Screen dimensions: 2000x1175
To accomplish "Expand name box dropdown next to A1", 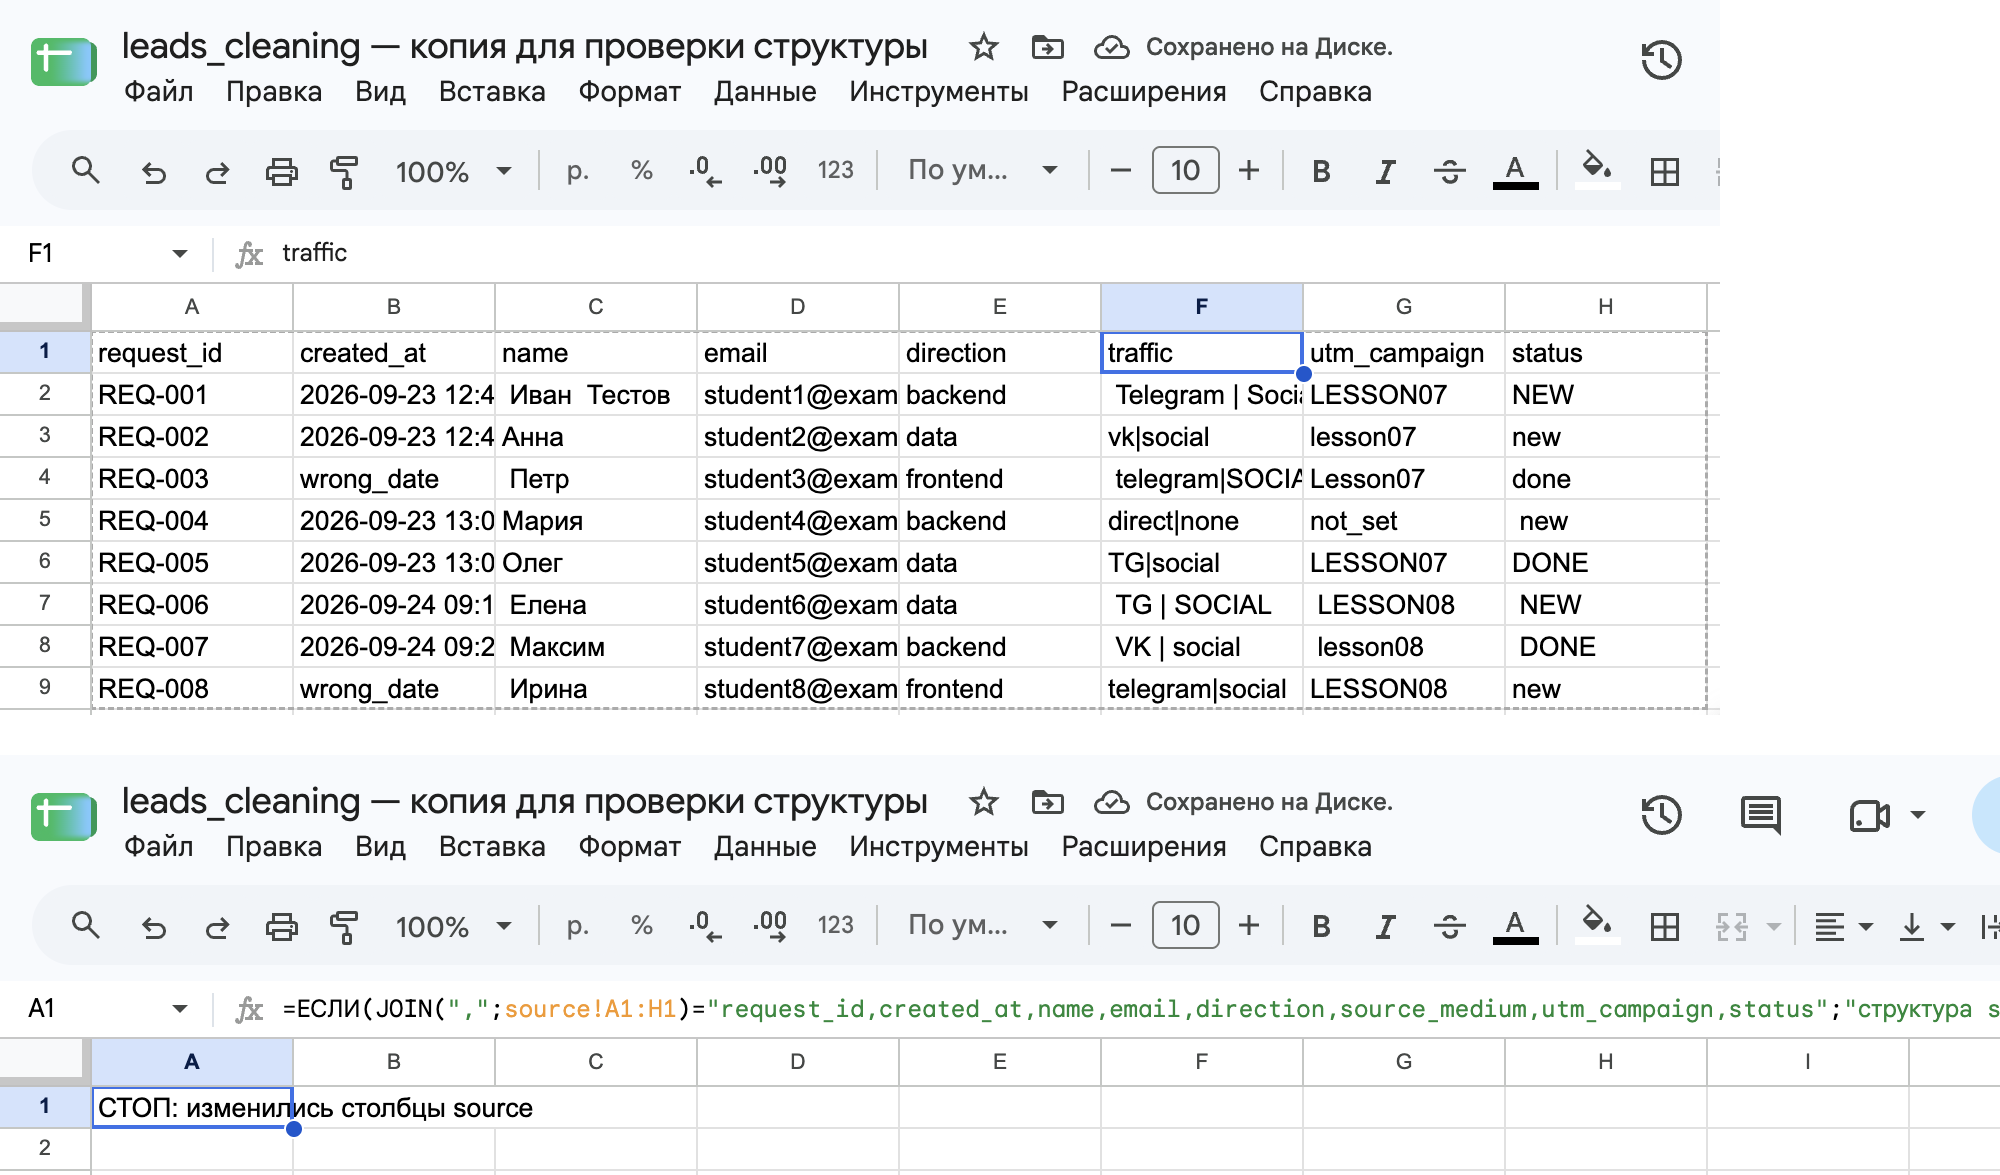I will 180,1008.
